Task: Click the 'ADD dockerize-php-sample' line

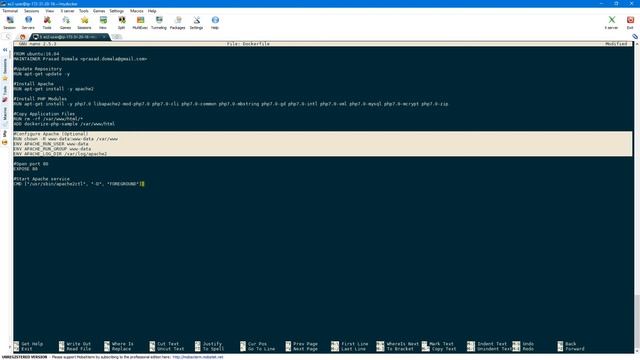Action: click(x=64, y=124)
